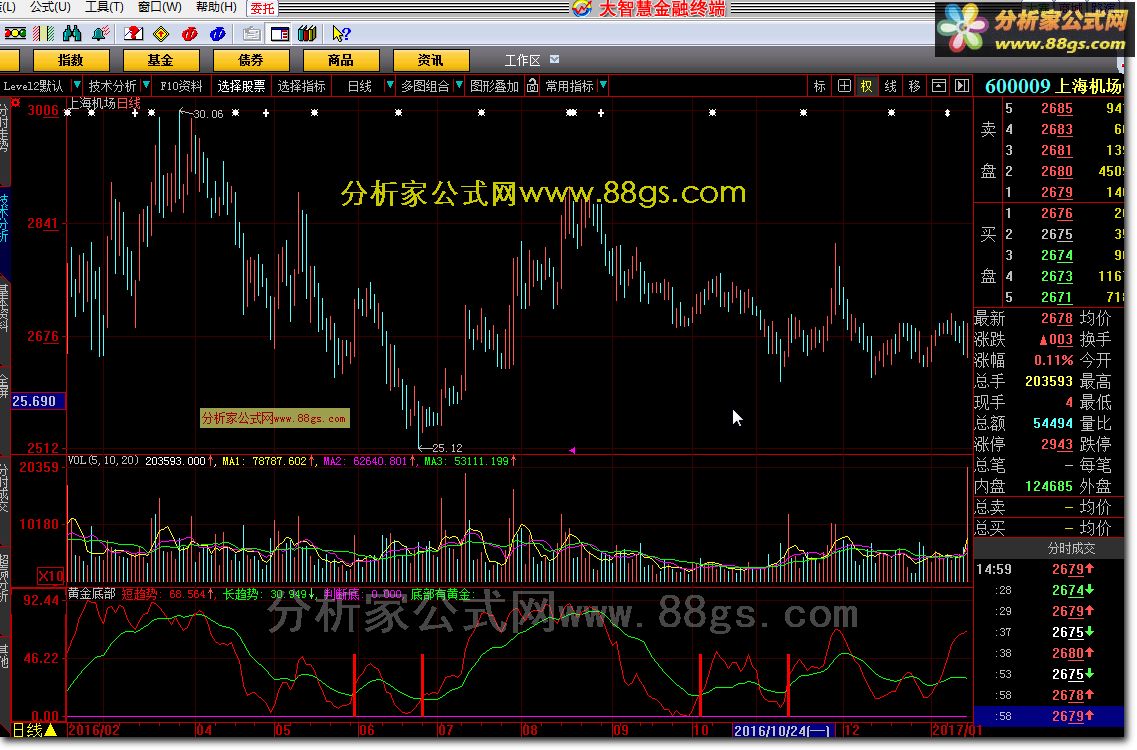Screen dimensions: 1137x750
Task: Click the lock icon beside 图形叠加
Action: 532,86
